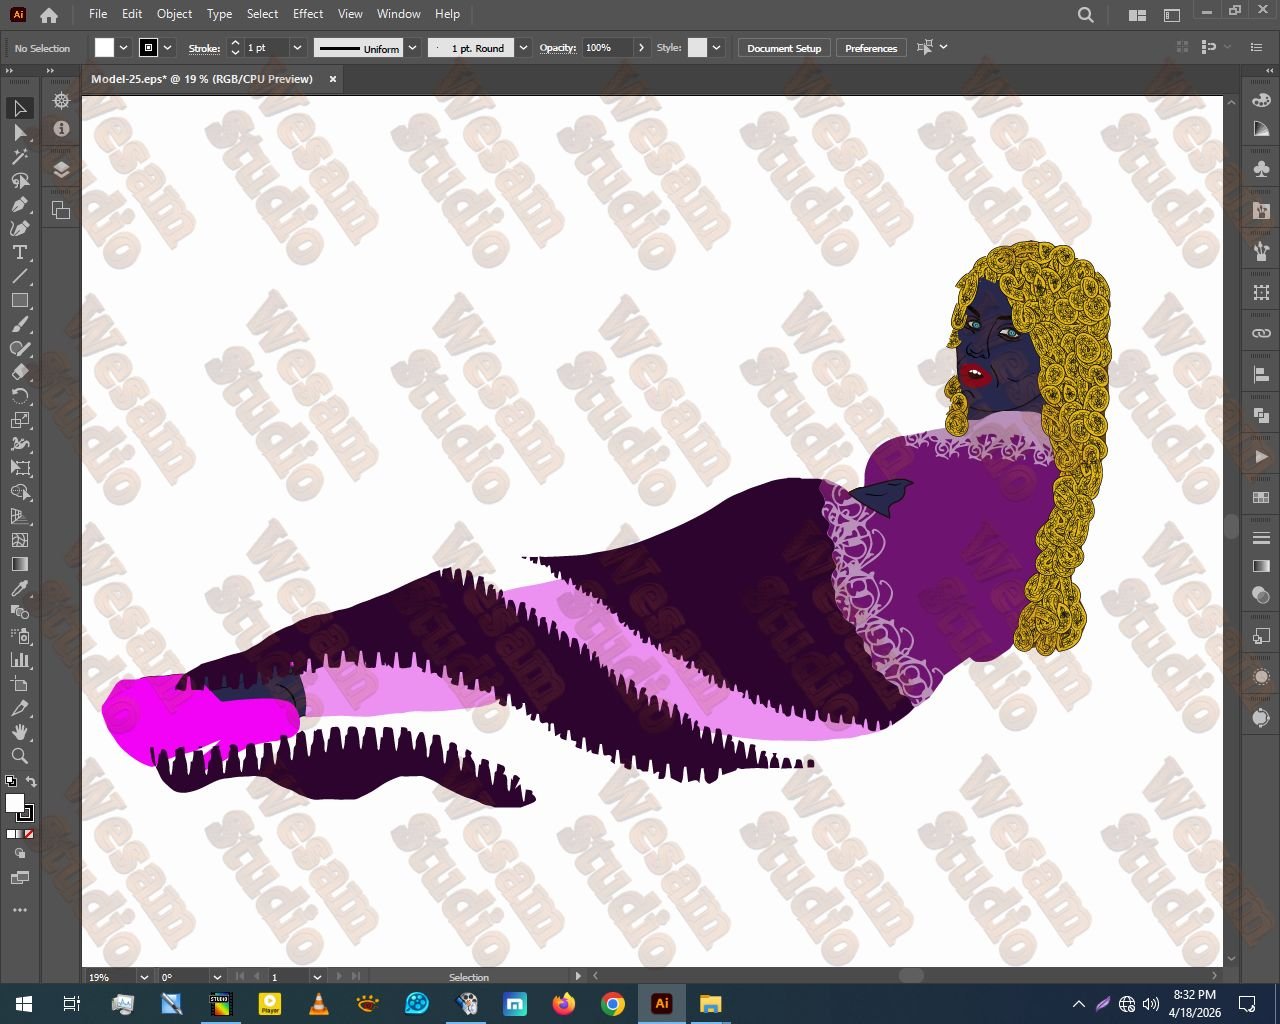Open VLC from the taskbar

(x=319, y=1004)
